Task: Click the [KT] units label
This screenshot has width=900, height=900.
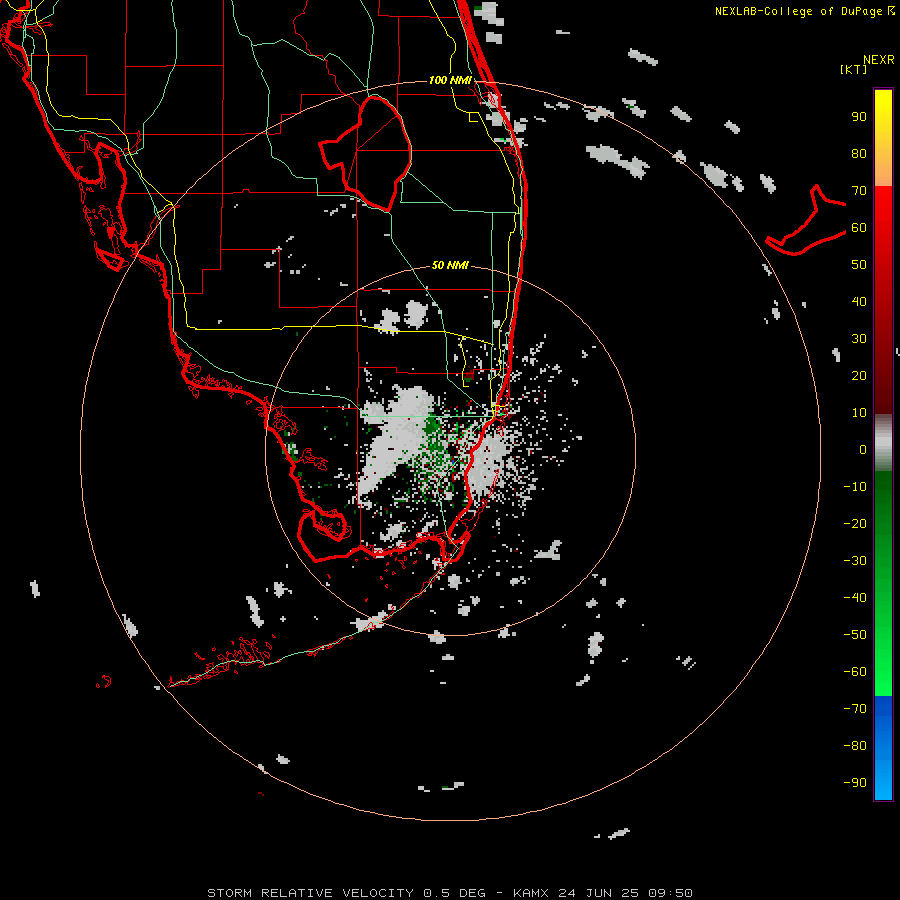Action: coord(854,69)
